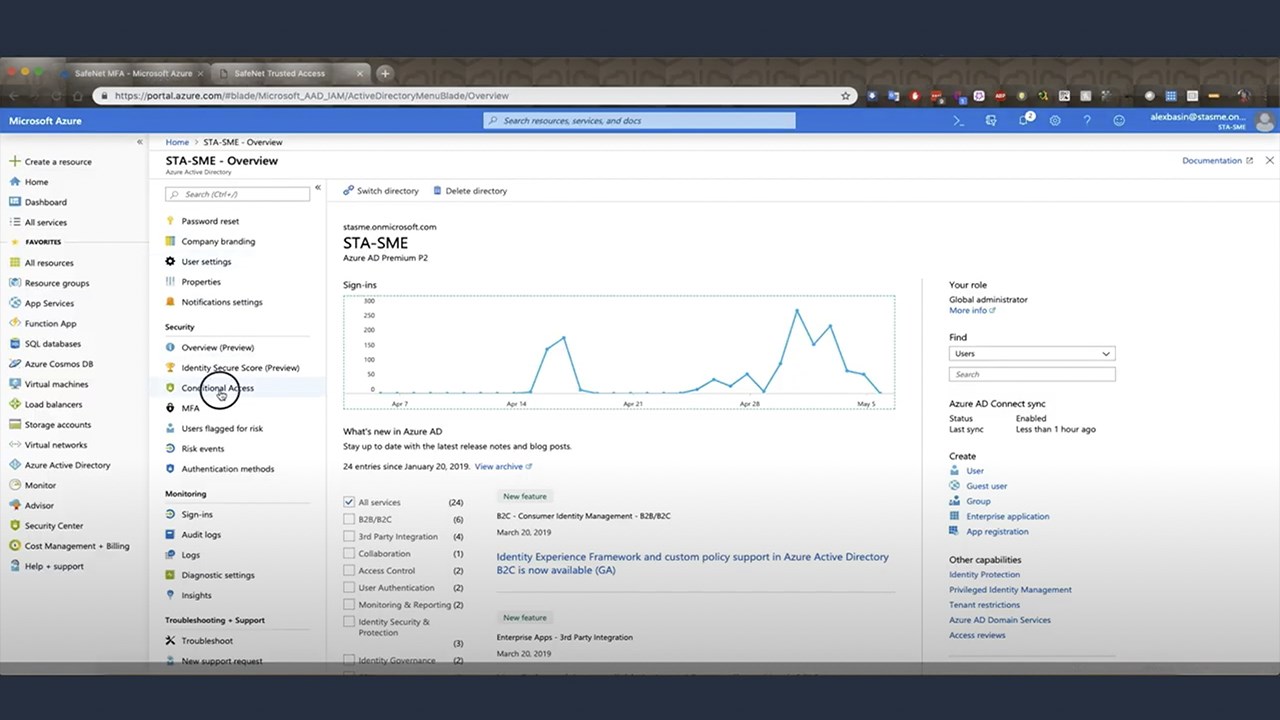This screenshot has height=720, width=1280.
Task: Open the Help question mark icon
Action: [x=1087, y=120]
